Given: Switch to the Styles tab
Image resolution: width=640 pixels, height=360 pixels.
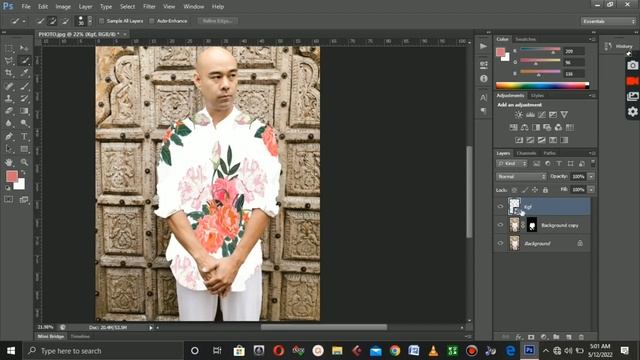Looking at the screenshot, I should pyautogui.click(x=537, y=96).
